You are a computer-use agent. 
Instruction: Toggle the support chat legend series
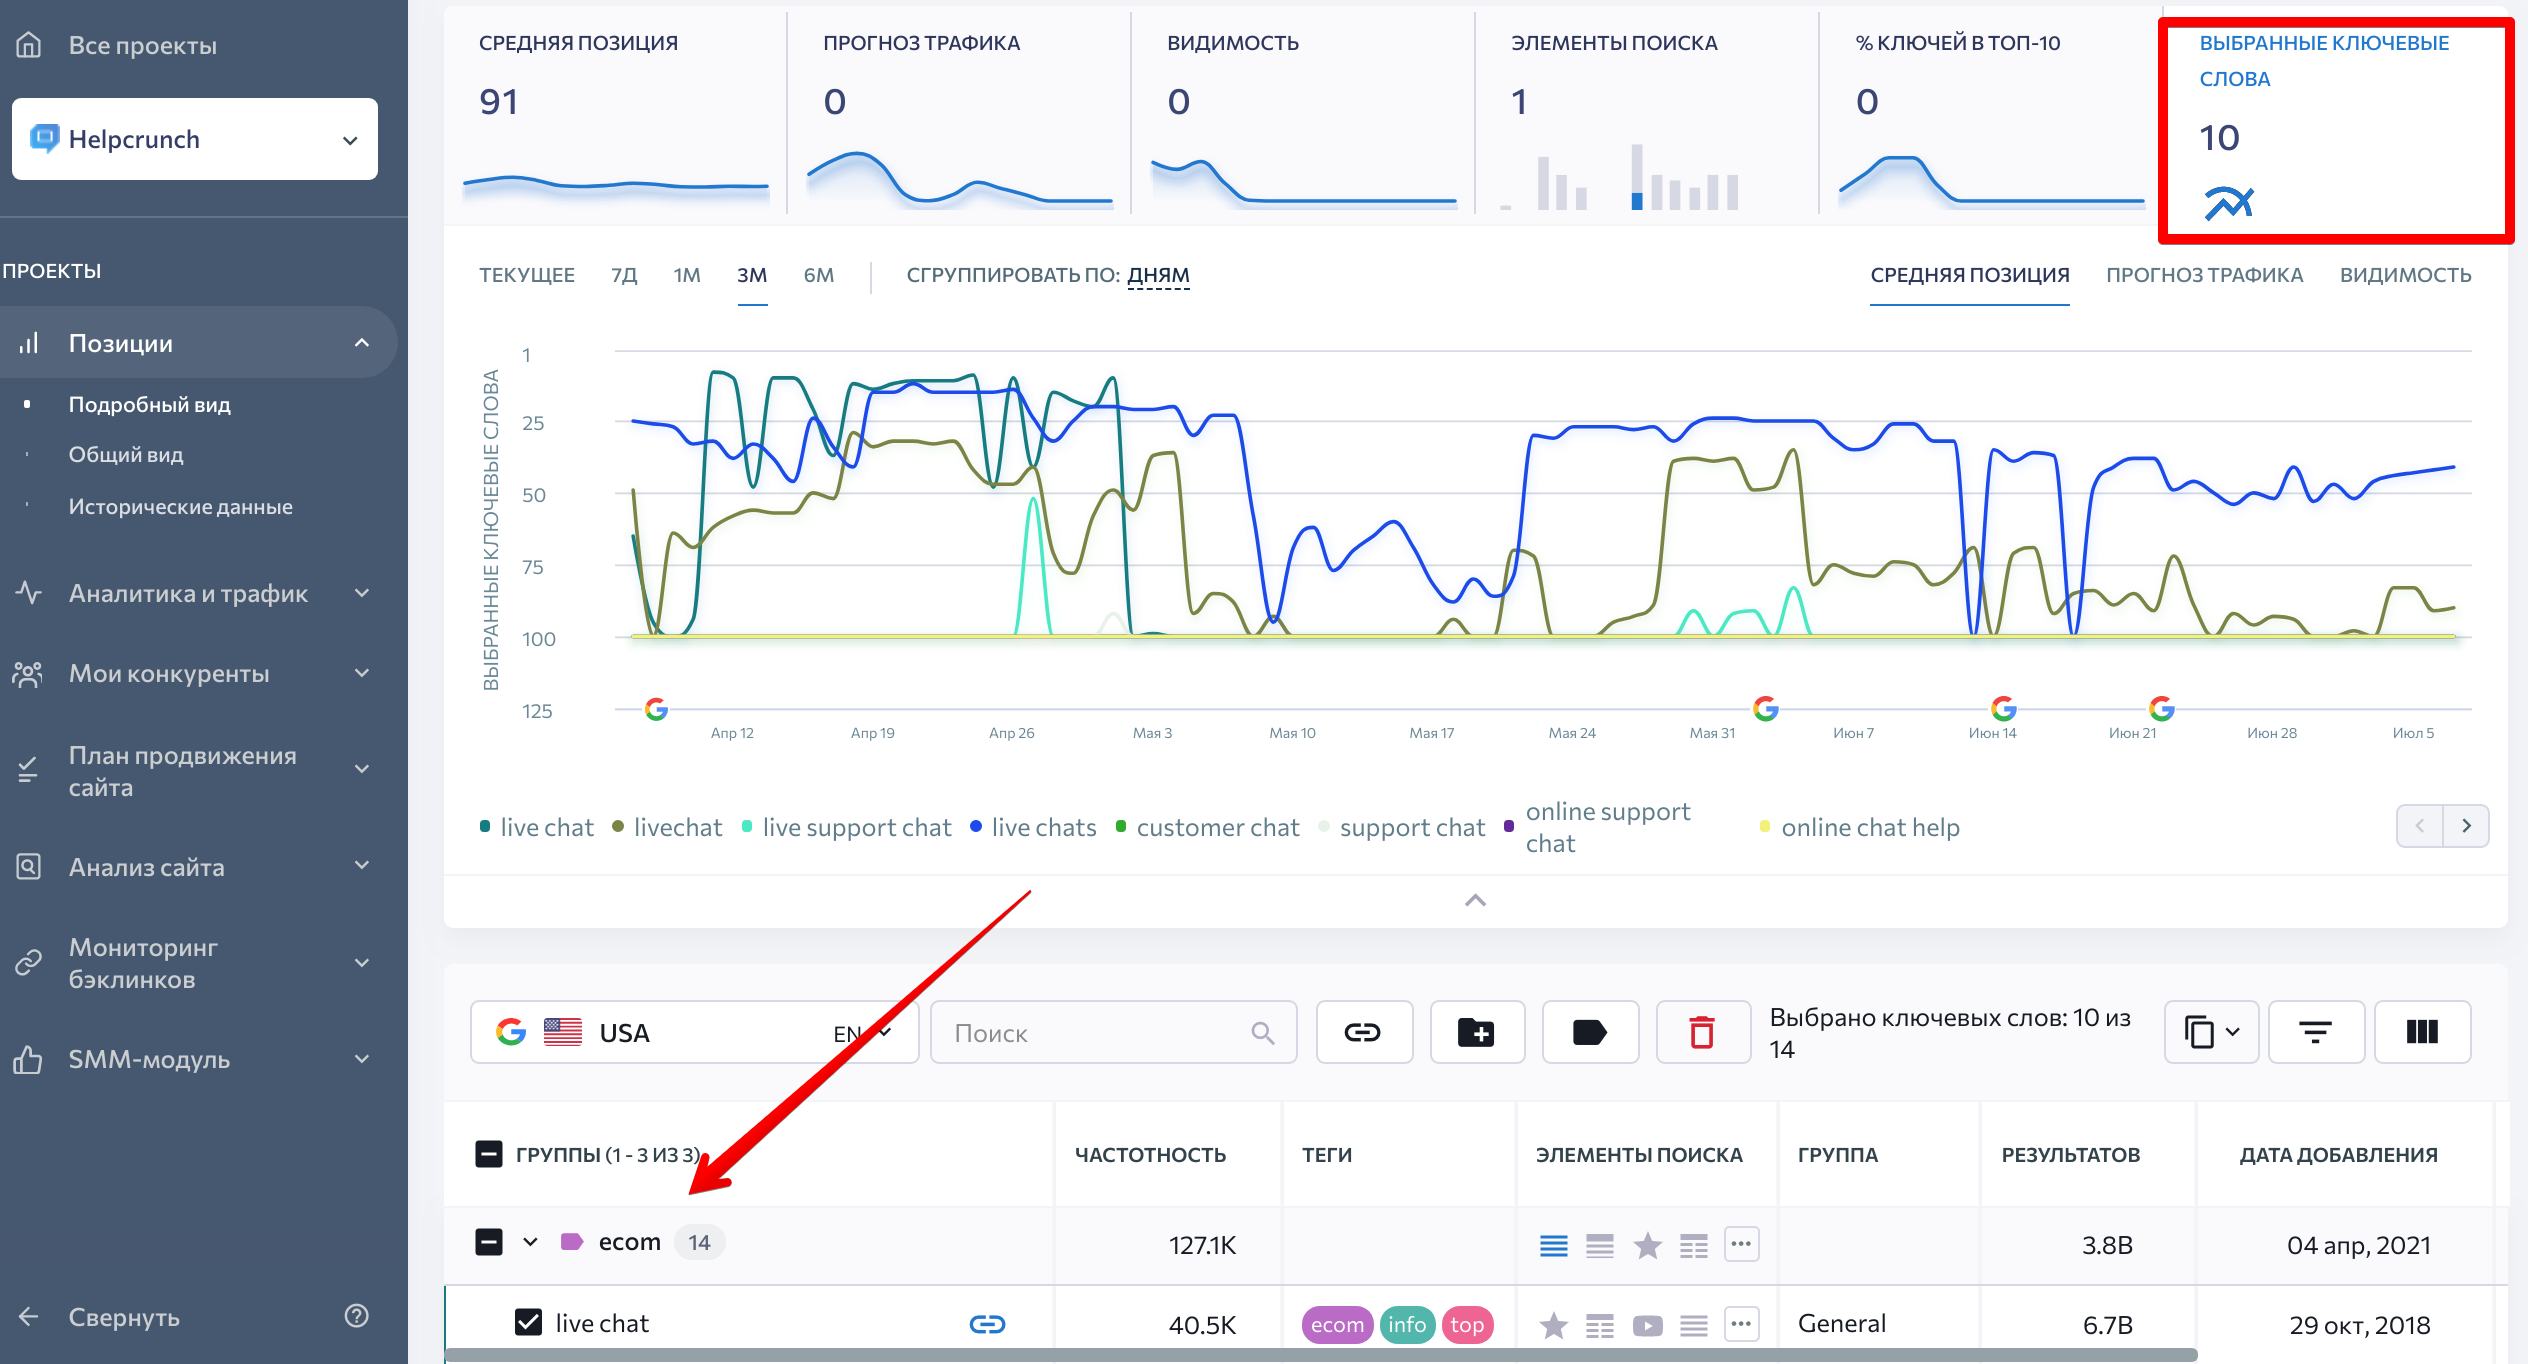(1402, 827)
